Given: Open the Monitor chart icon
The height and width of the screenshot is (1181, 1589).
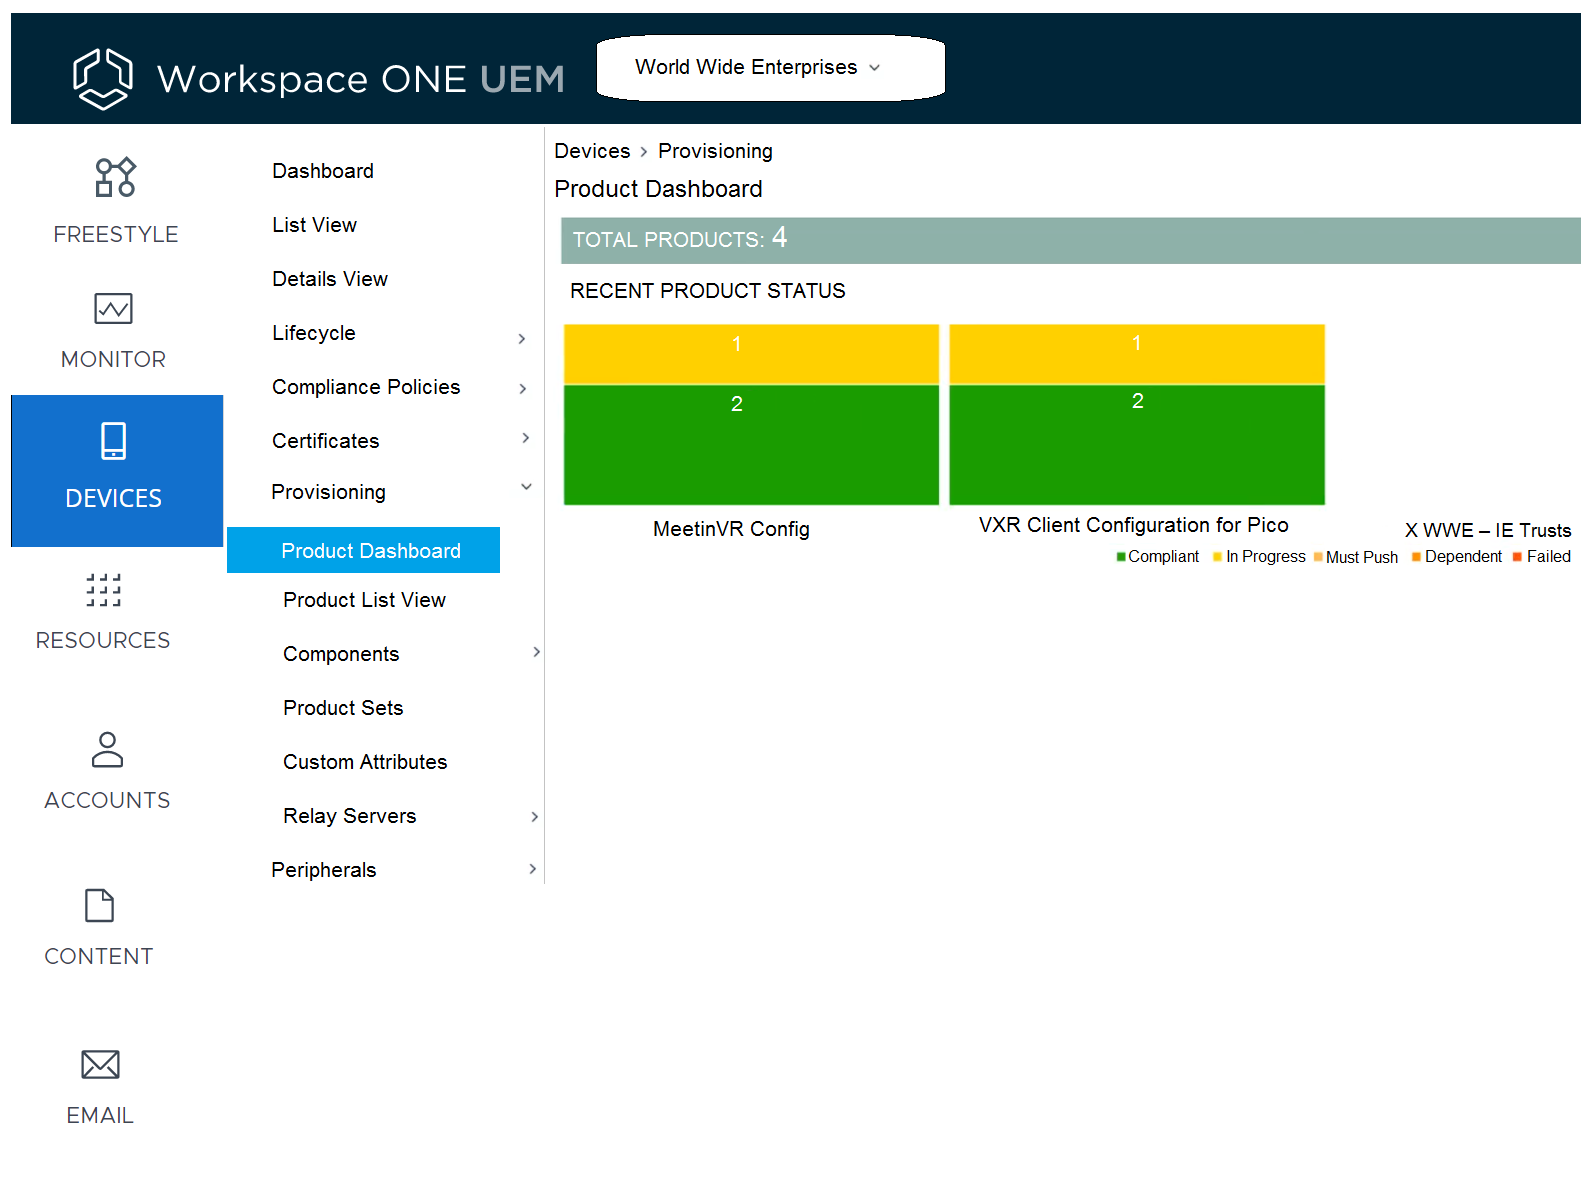Looking at the screenshot, I should point(113,308).
